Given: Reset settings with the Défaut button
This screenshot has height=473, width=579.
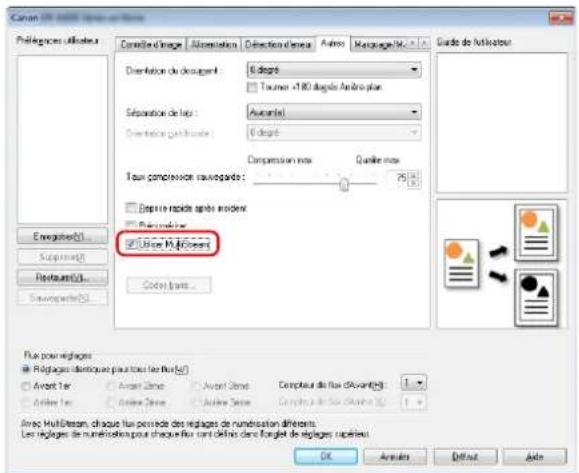Looking at the screenshot, I should point(465,456).
